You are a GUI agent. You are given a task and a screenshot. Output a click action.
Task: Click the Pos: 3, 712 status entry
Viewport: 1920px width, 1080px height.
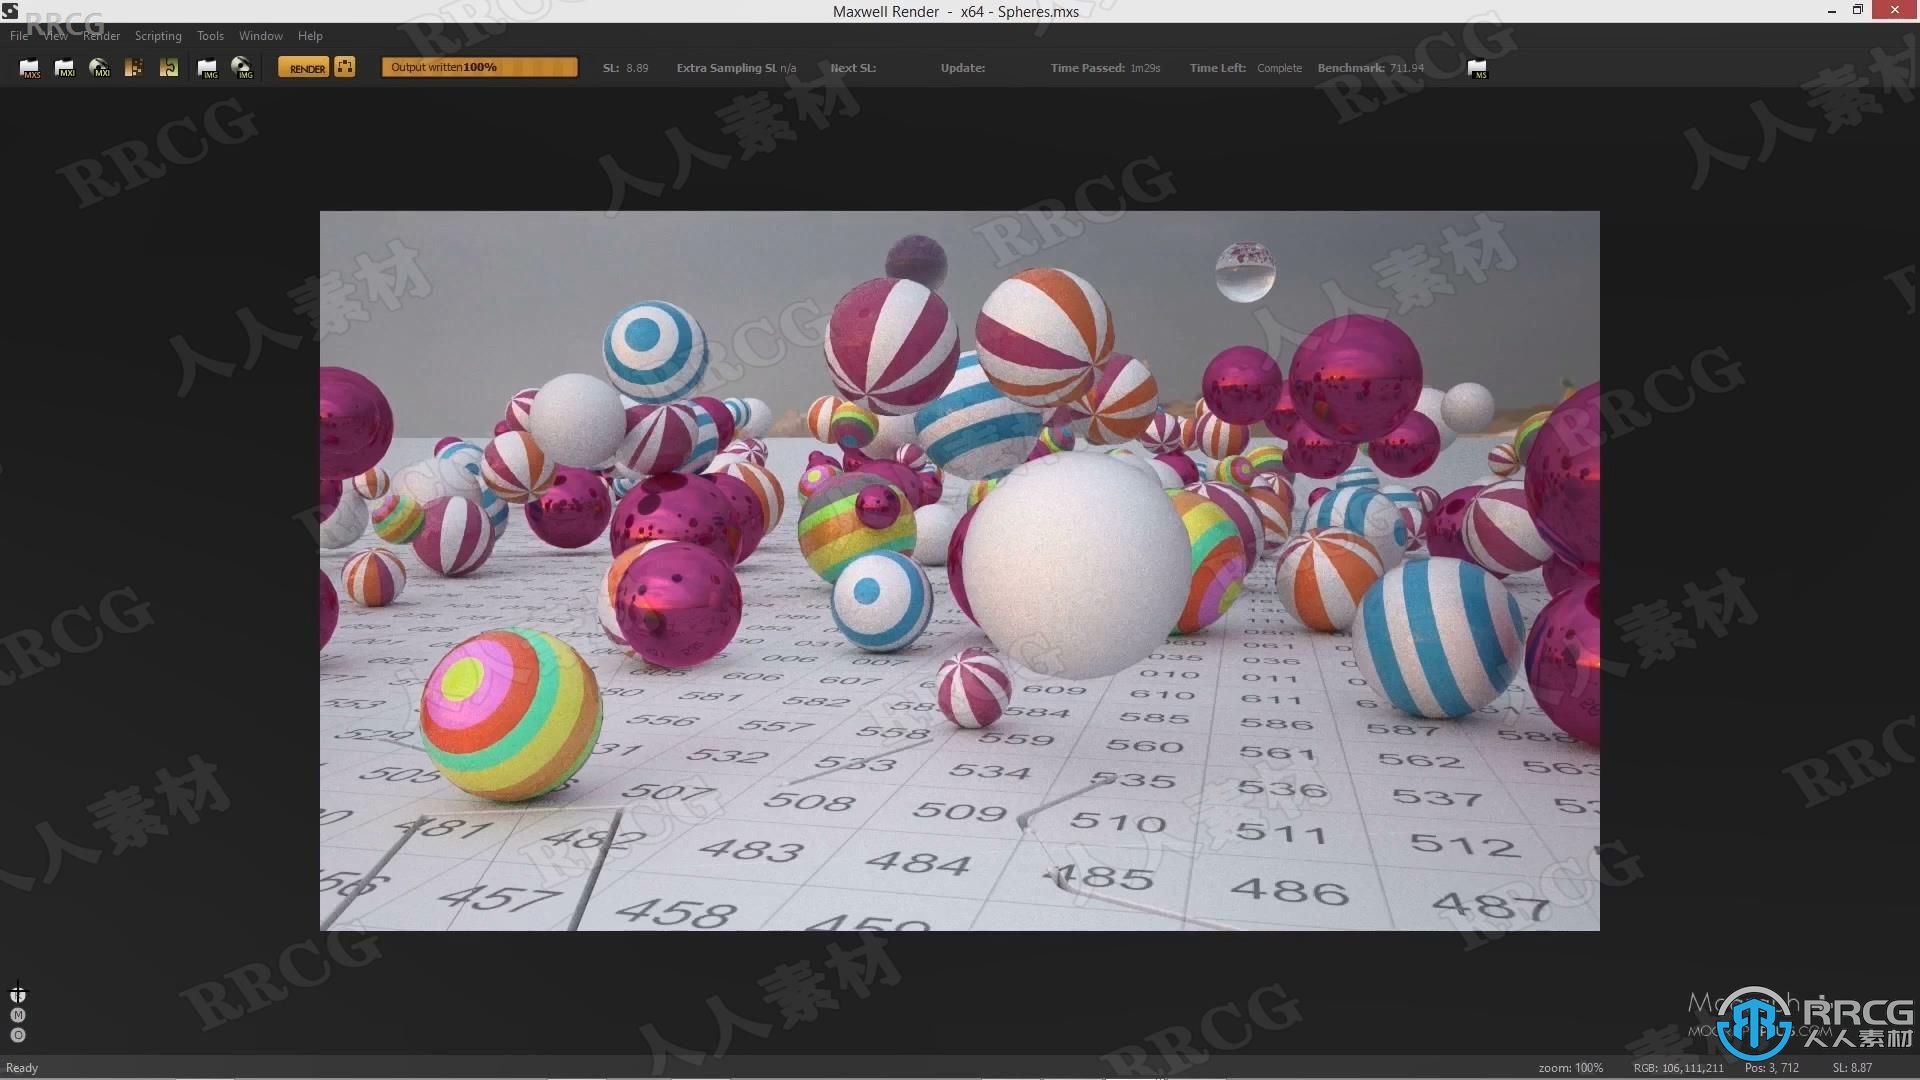click(x=1771, y=1068)
